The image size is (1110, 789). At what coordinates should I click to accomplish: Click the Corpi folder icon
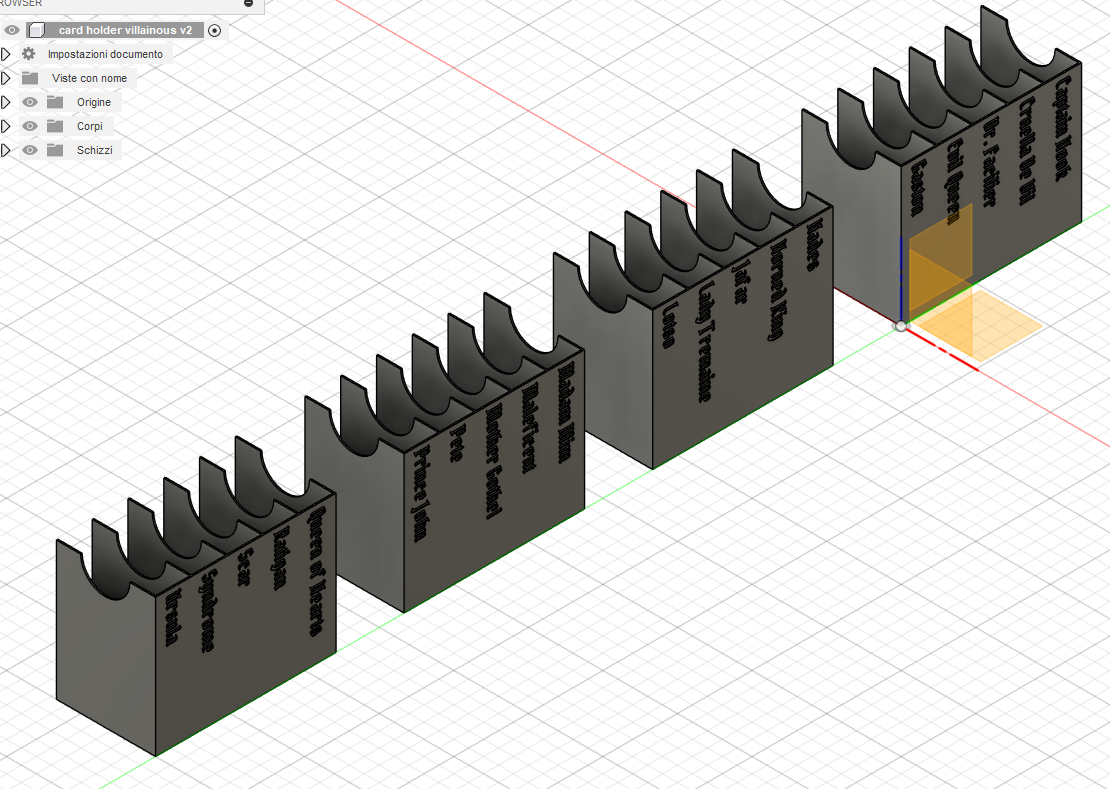coord(55,126)
